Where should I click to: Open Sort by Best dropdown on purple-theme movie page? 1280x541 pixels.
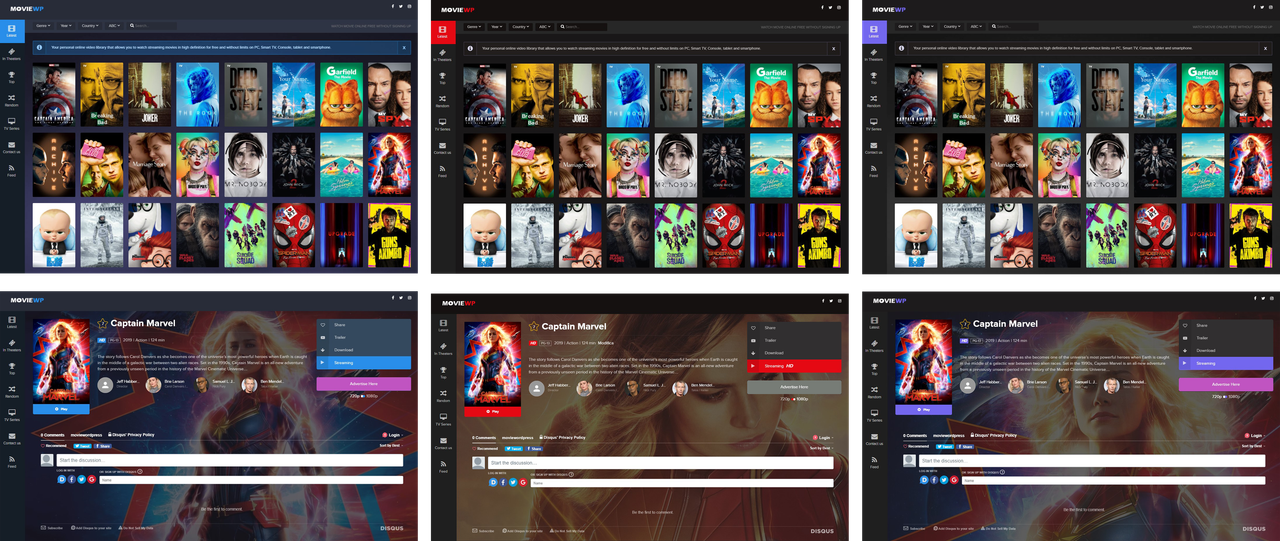point(1251,446)
